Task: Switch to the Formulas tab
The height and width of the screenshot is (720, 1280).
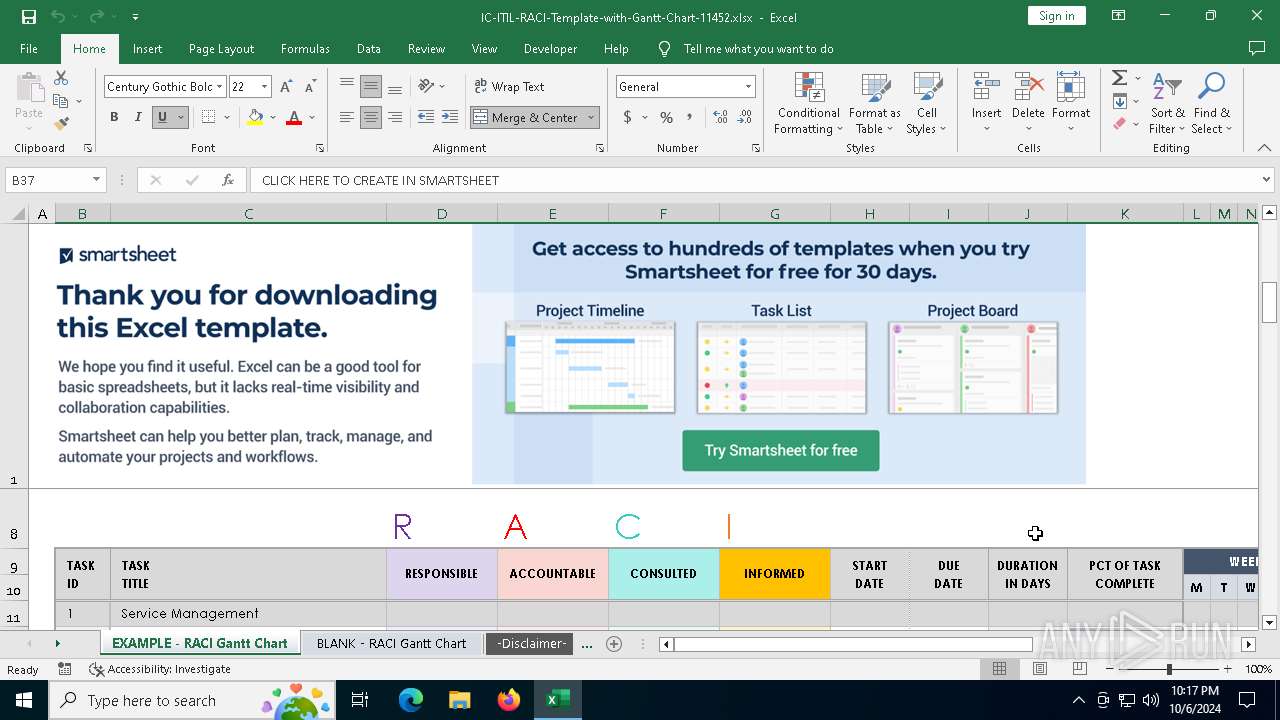Action: point(305,48)
